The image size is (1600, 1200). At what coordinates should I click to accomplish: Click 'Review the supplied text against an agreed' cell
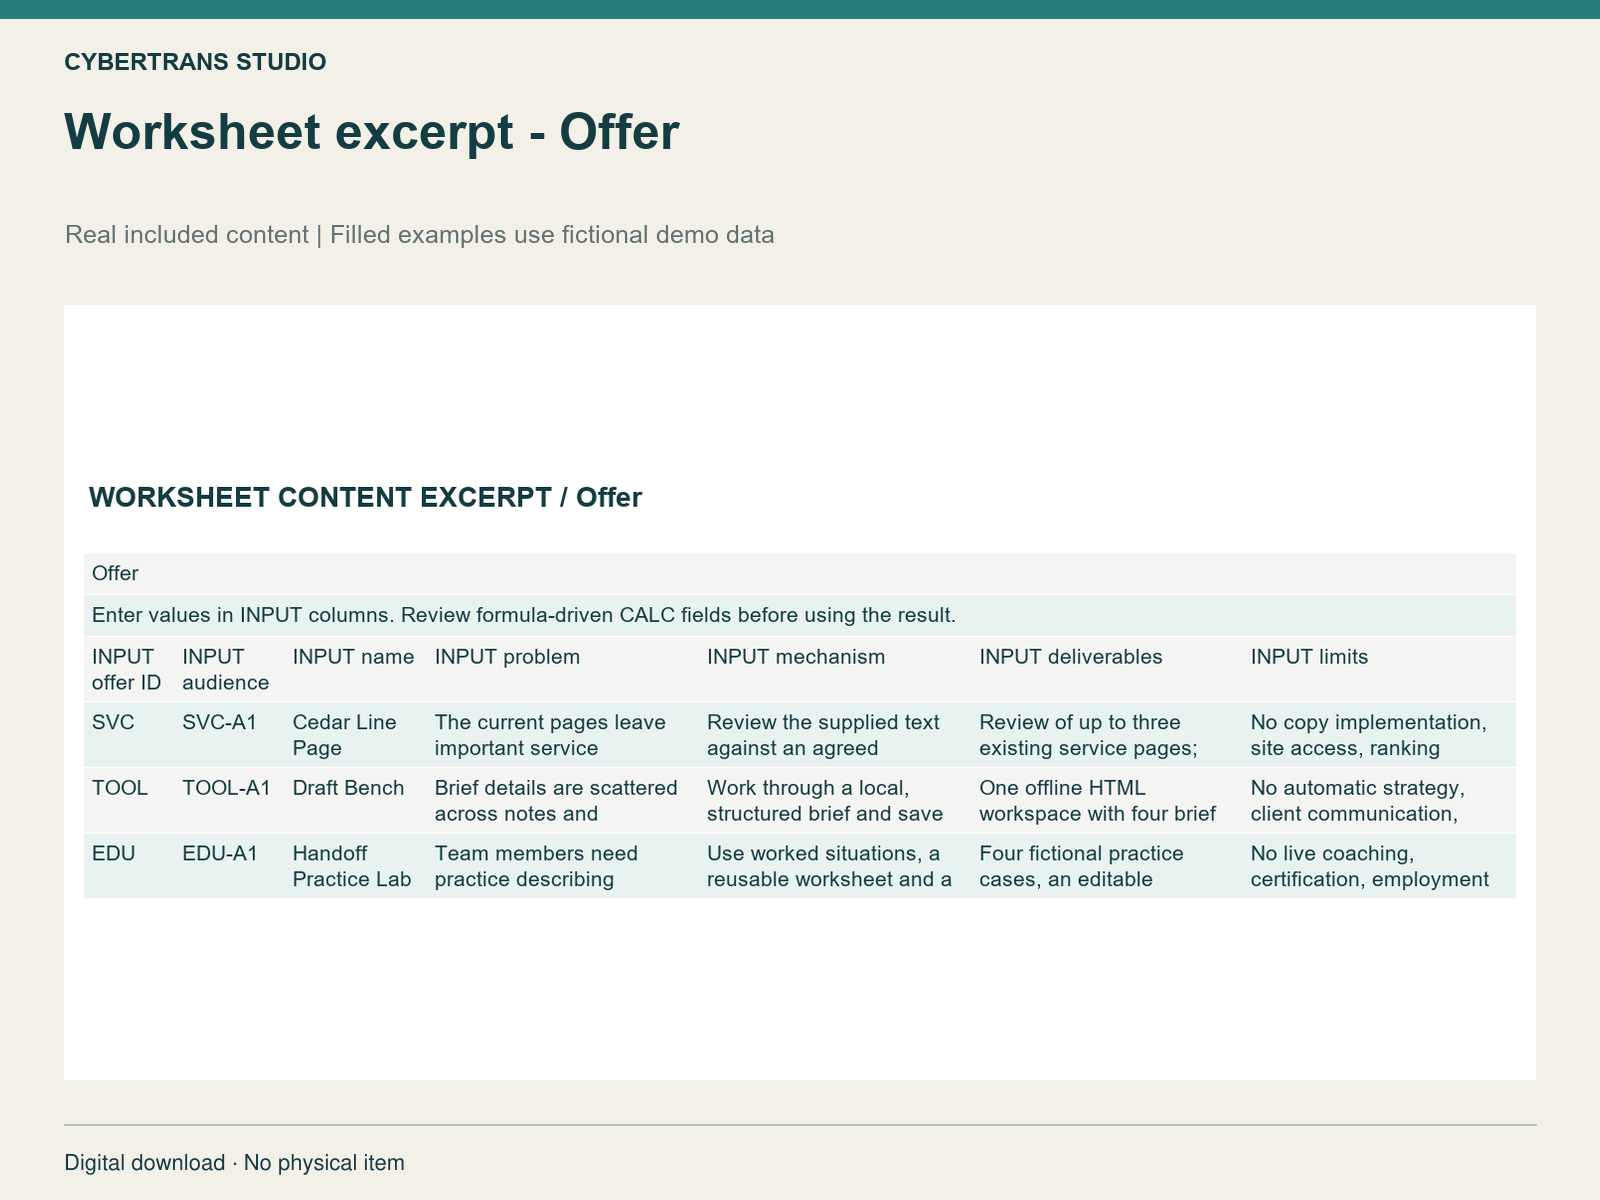[835, 735]
